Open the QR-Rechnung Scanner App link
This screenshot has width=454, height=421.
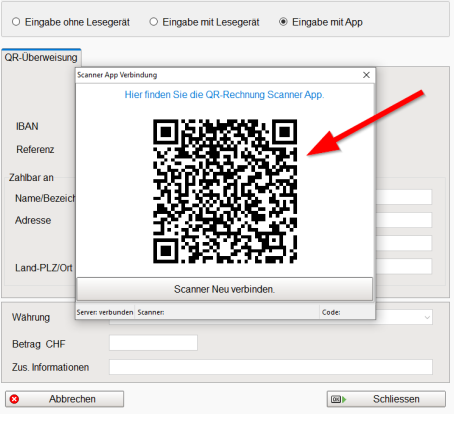click(224, 95)
